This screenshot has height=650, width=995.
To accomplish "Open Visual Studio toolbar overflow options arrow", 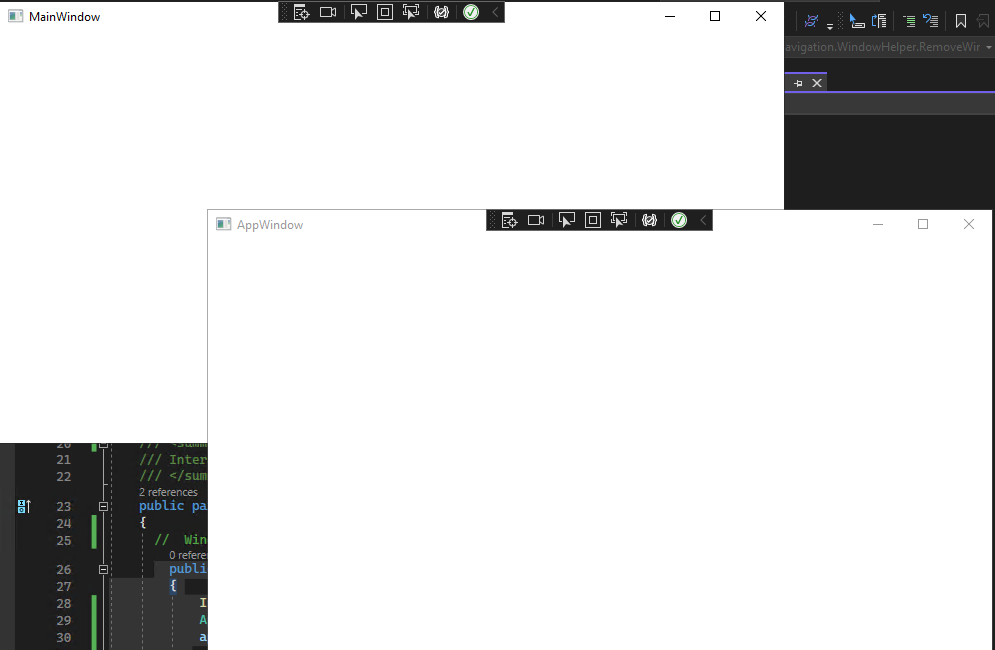I will pyautogui.click(x=830, y=27).
